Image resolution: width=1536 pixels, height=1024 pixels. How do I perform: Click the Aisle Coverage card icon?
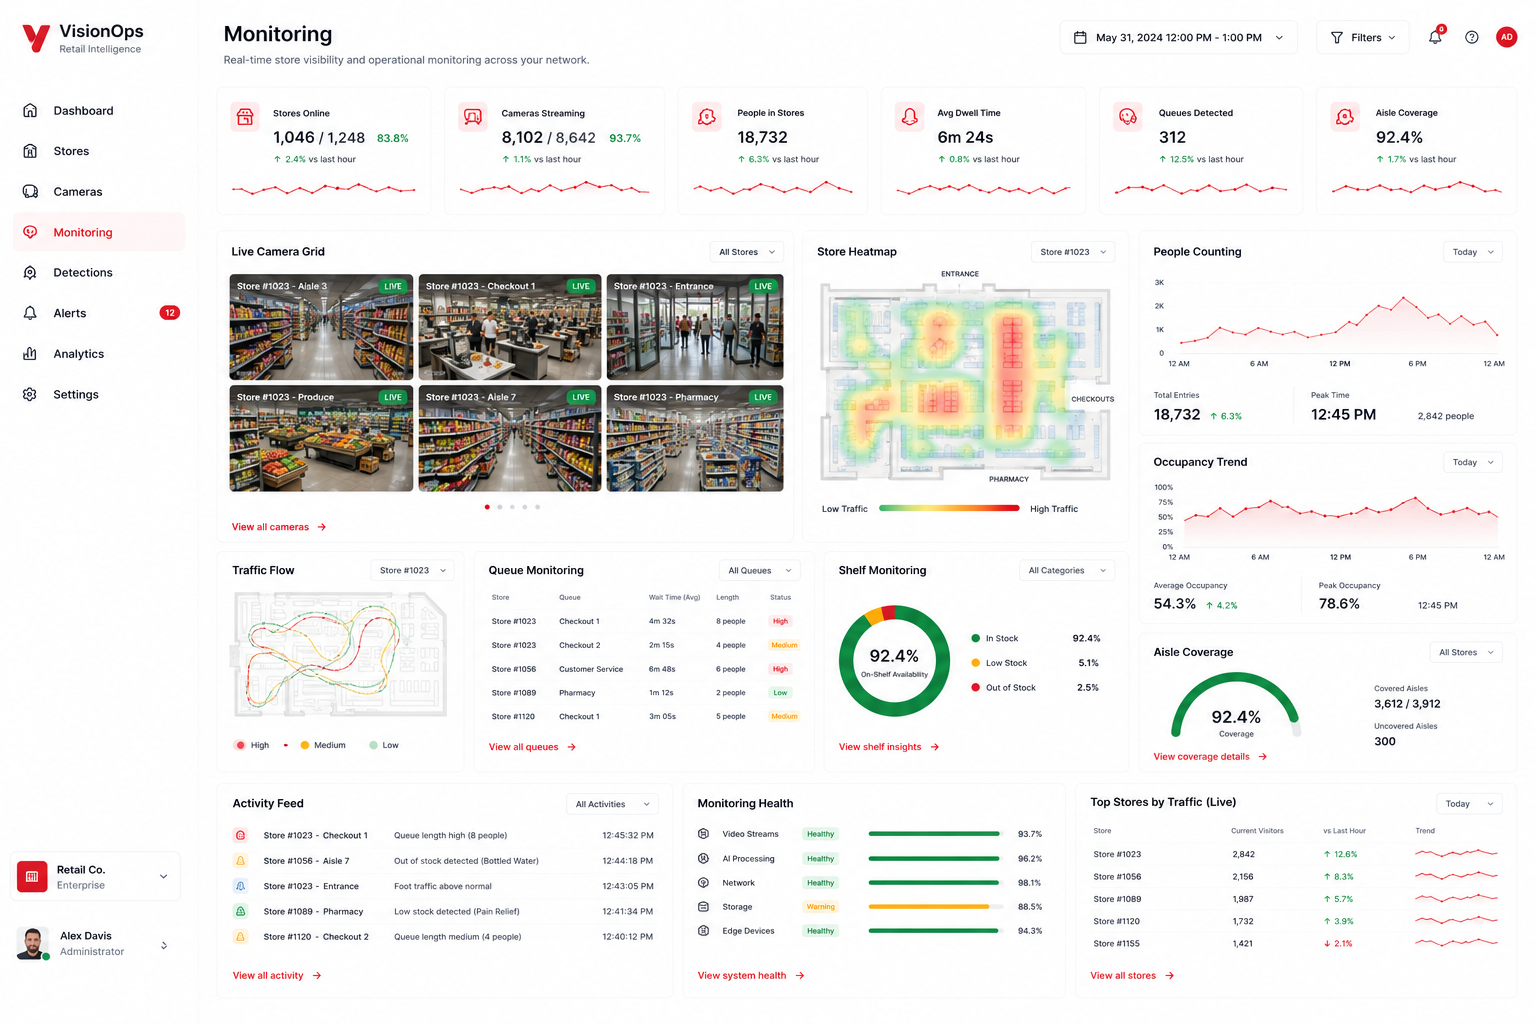click(1345, 117)
